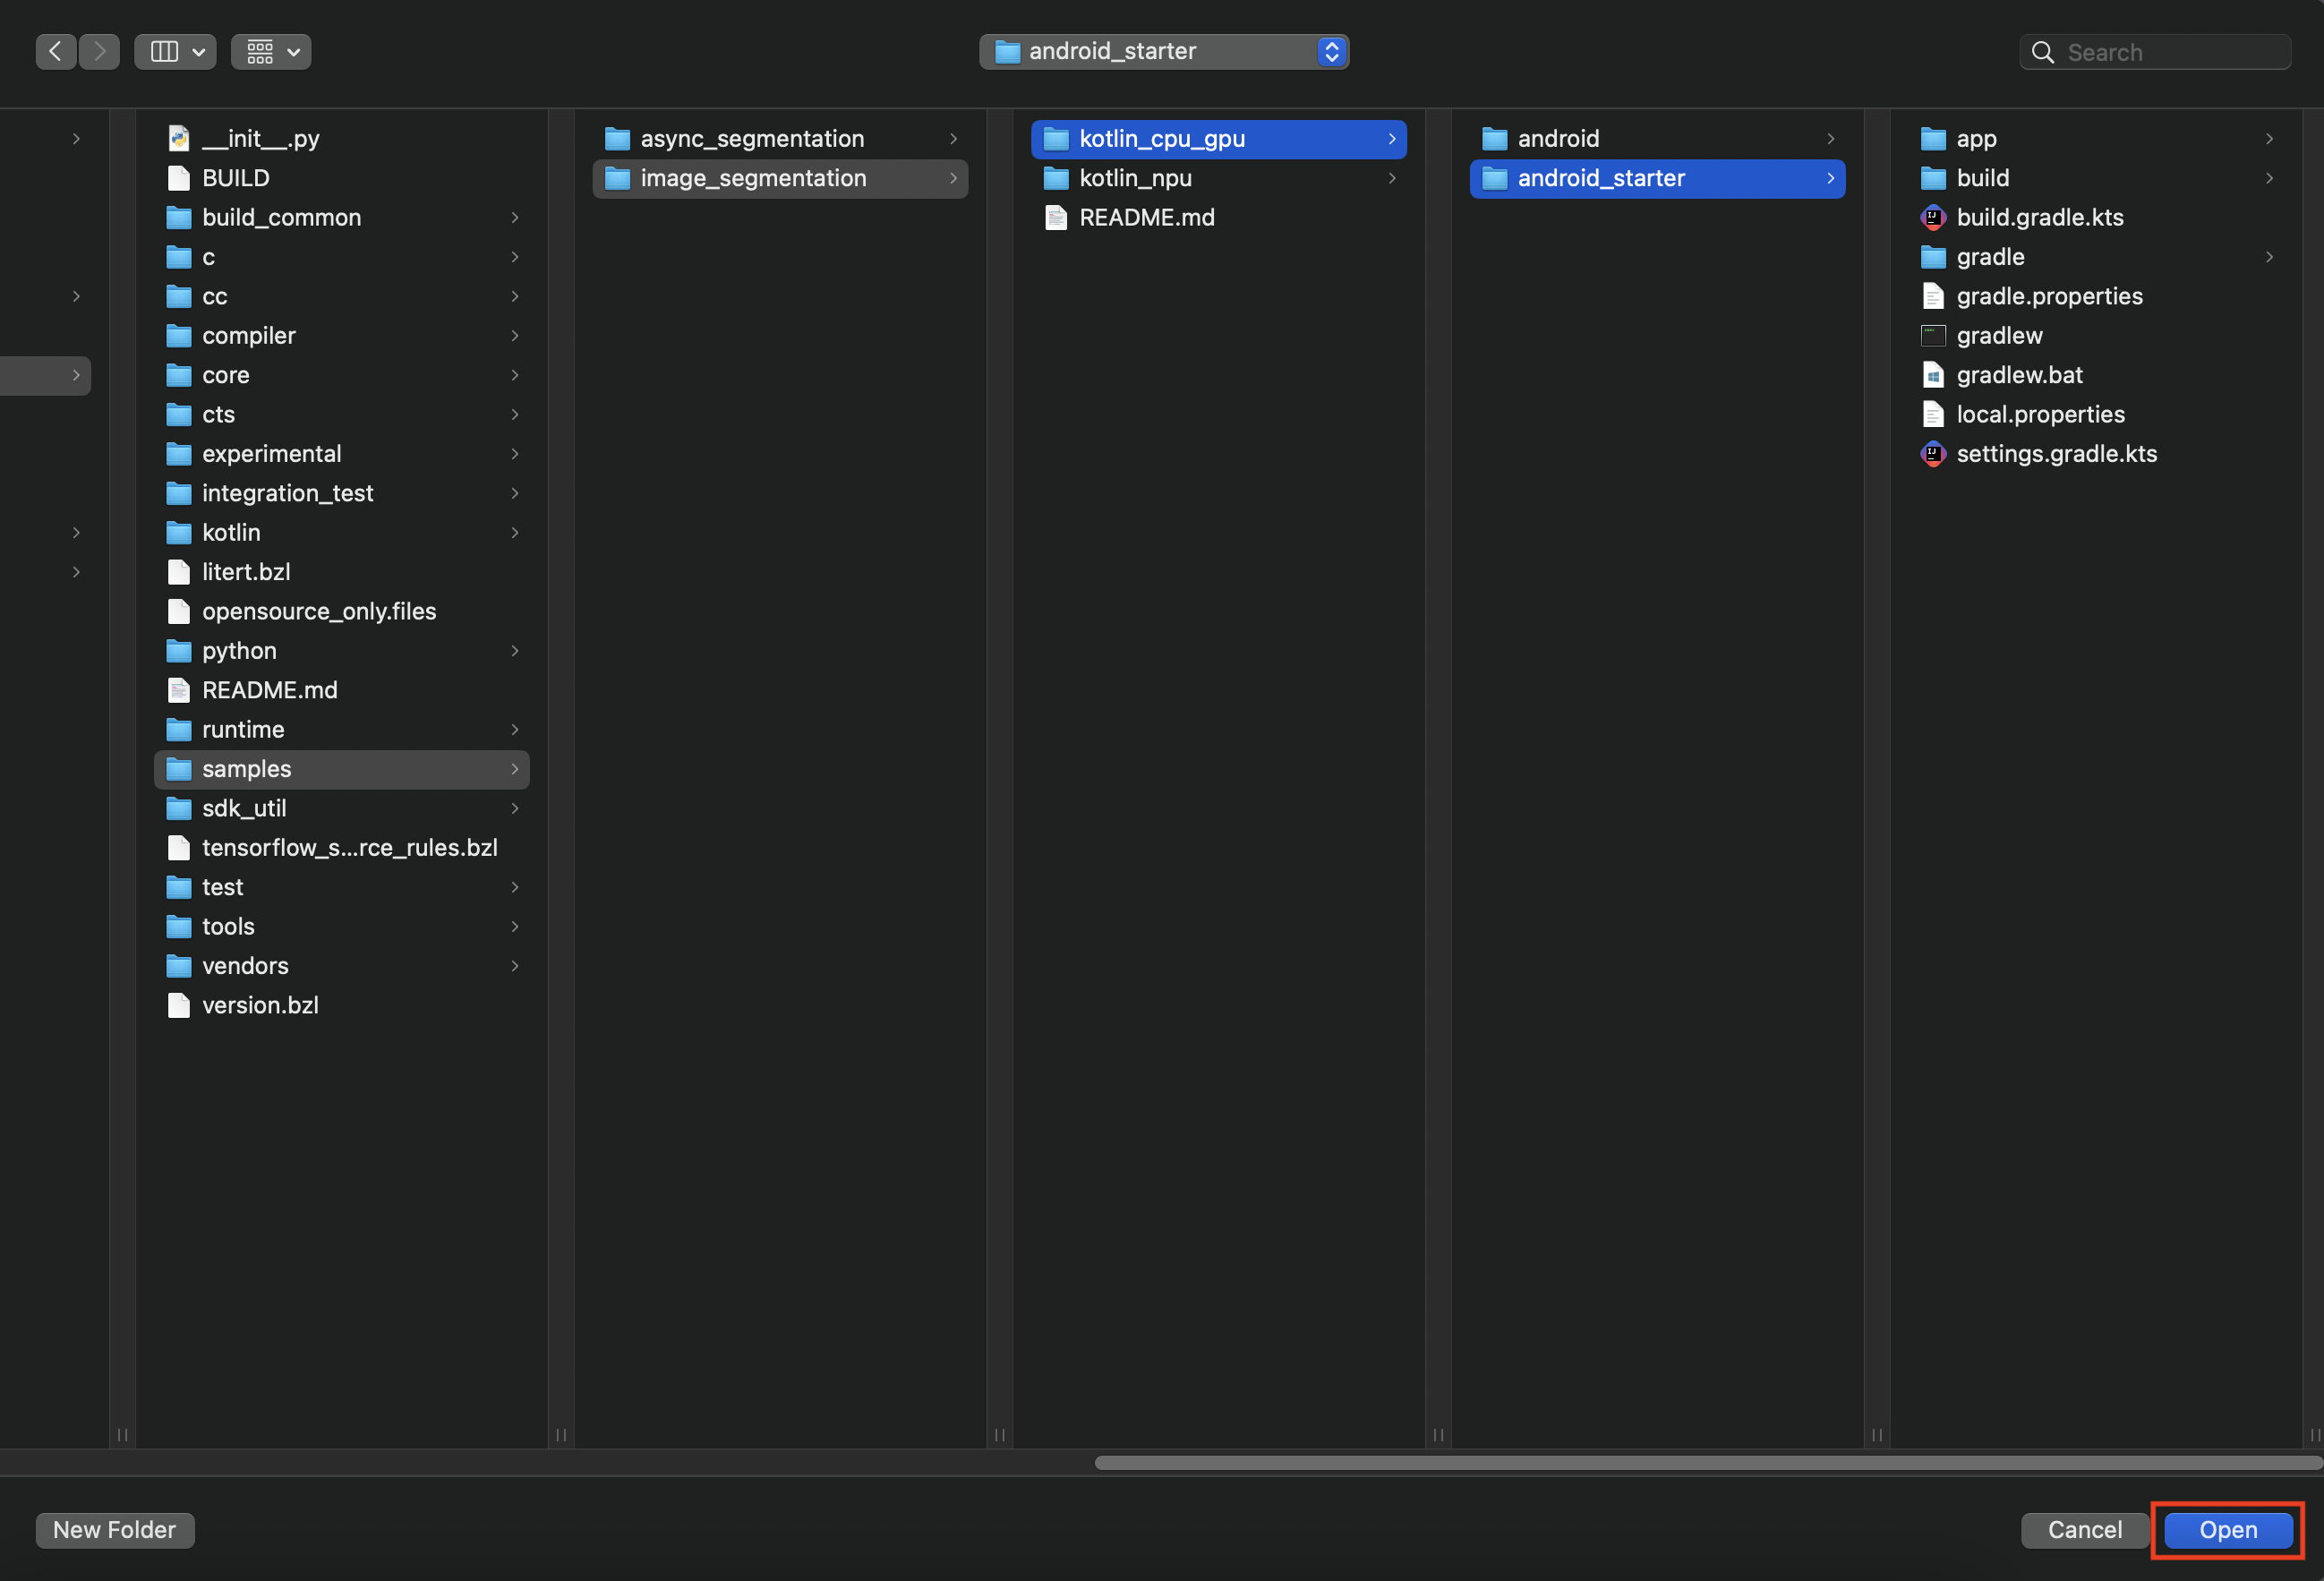Create a New Folder
This screenshot has height=1581, width=2324.
point(115,1529)
